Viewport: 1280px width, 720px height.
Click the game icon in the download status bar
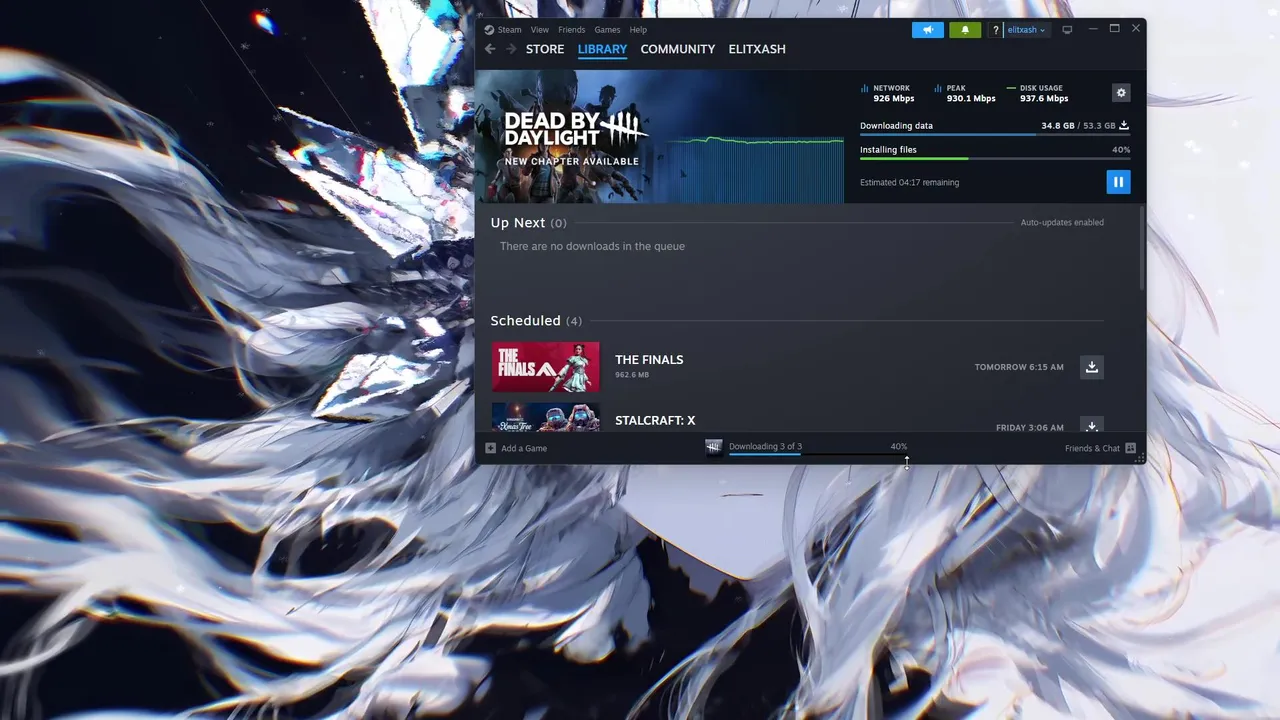click(713, 447)
